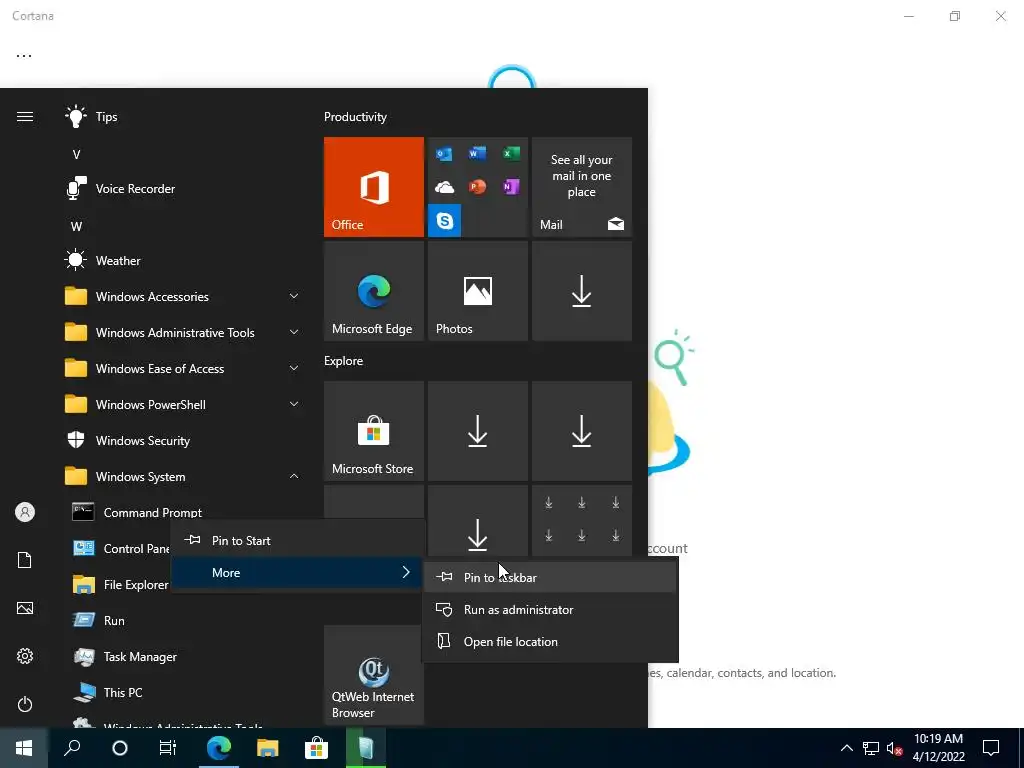1024x768 pixels.
Task: Open the user account icon
Action: pos(25,512)
